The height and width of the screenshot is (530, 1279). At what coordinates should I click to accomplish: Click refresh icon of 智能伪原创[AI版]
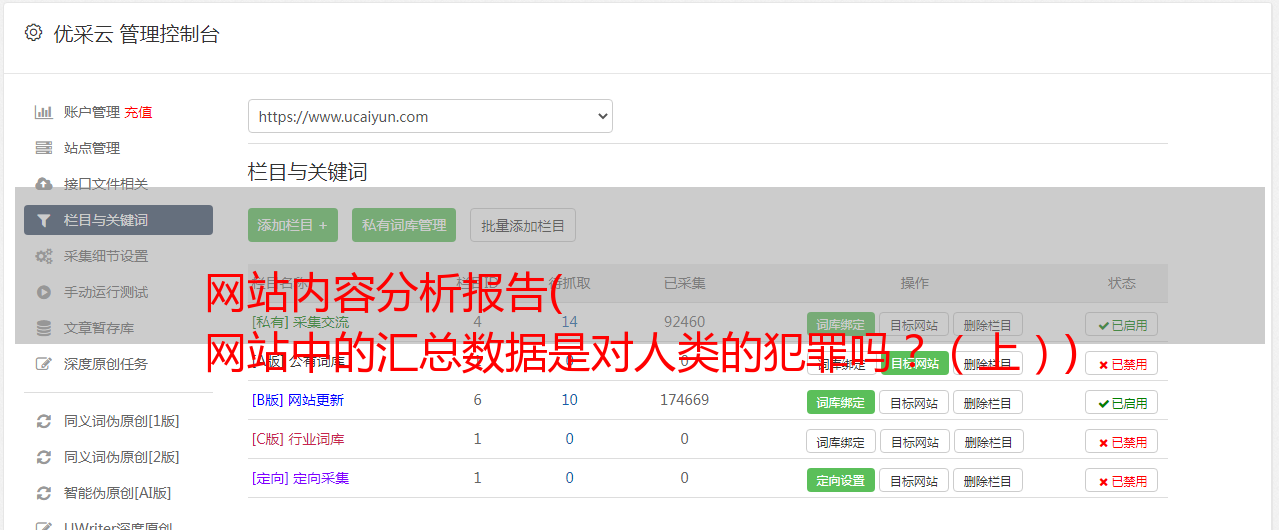click(44, 493)
